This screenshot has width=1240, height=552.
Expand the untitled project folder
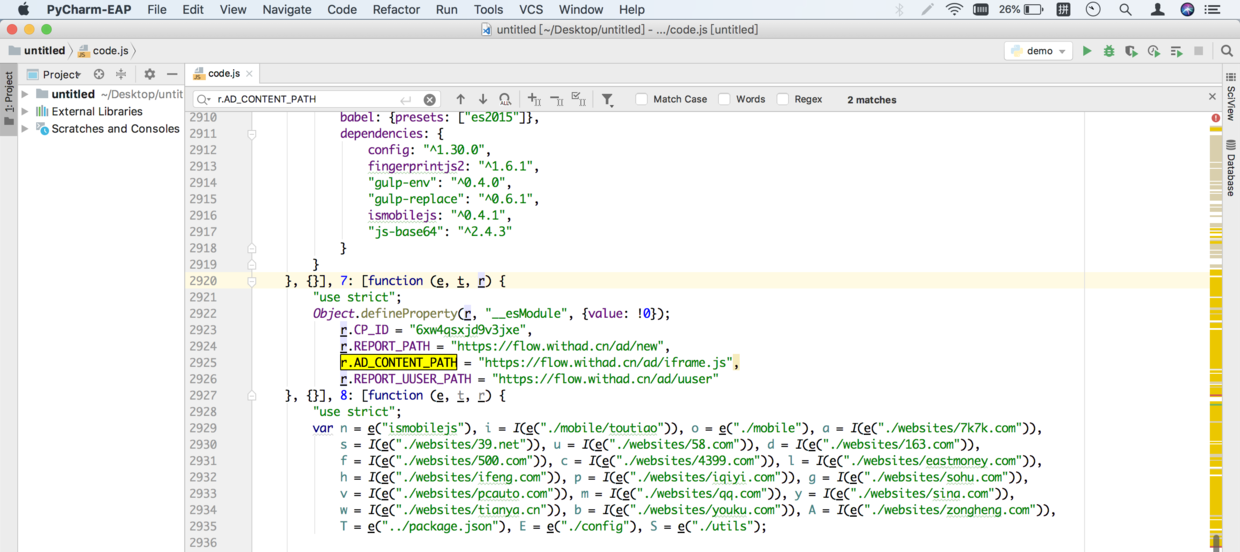click(x=25, y=94)
